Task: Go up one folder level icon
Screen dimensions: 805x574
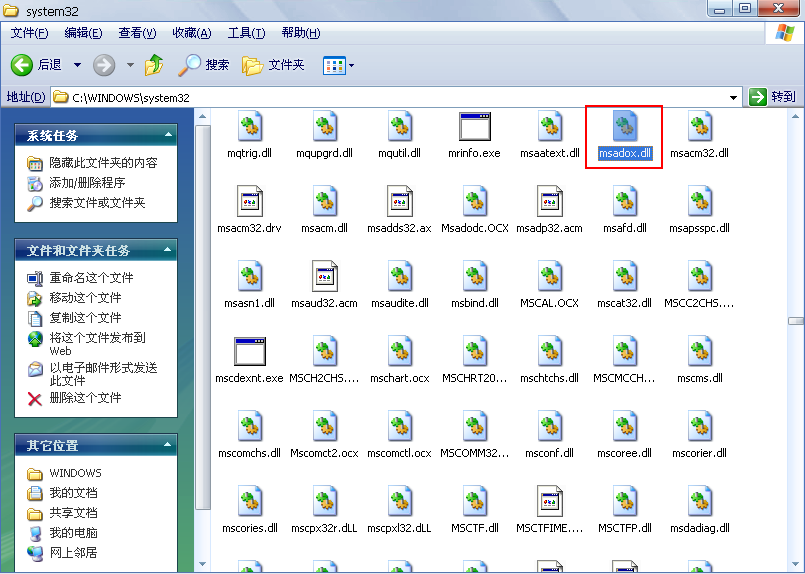Action: (154, 65)
